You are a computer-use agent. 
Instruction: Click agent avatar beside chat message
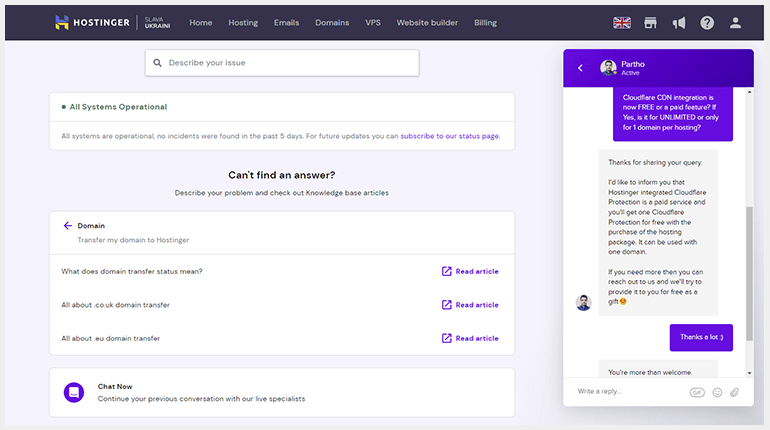(x=583, y=302)
